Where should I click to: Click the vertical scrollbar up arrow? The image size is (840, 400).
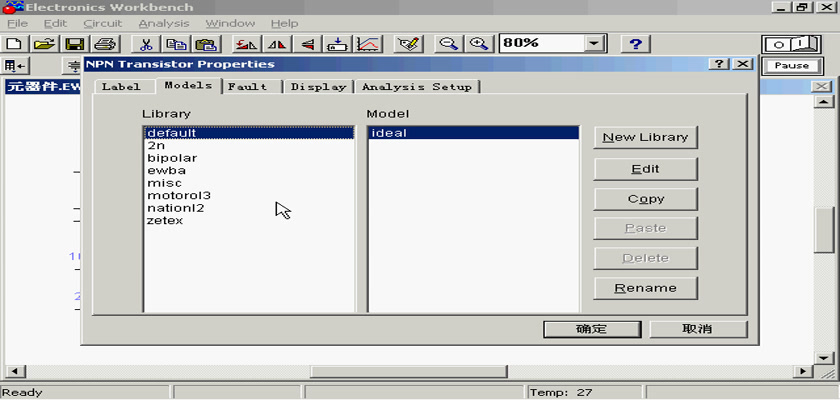tap(823, 102)
